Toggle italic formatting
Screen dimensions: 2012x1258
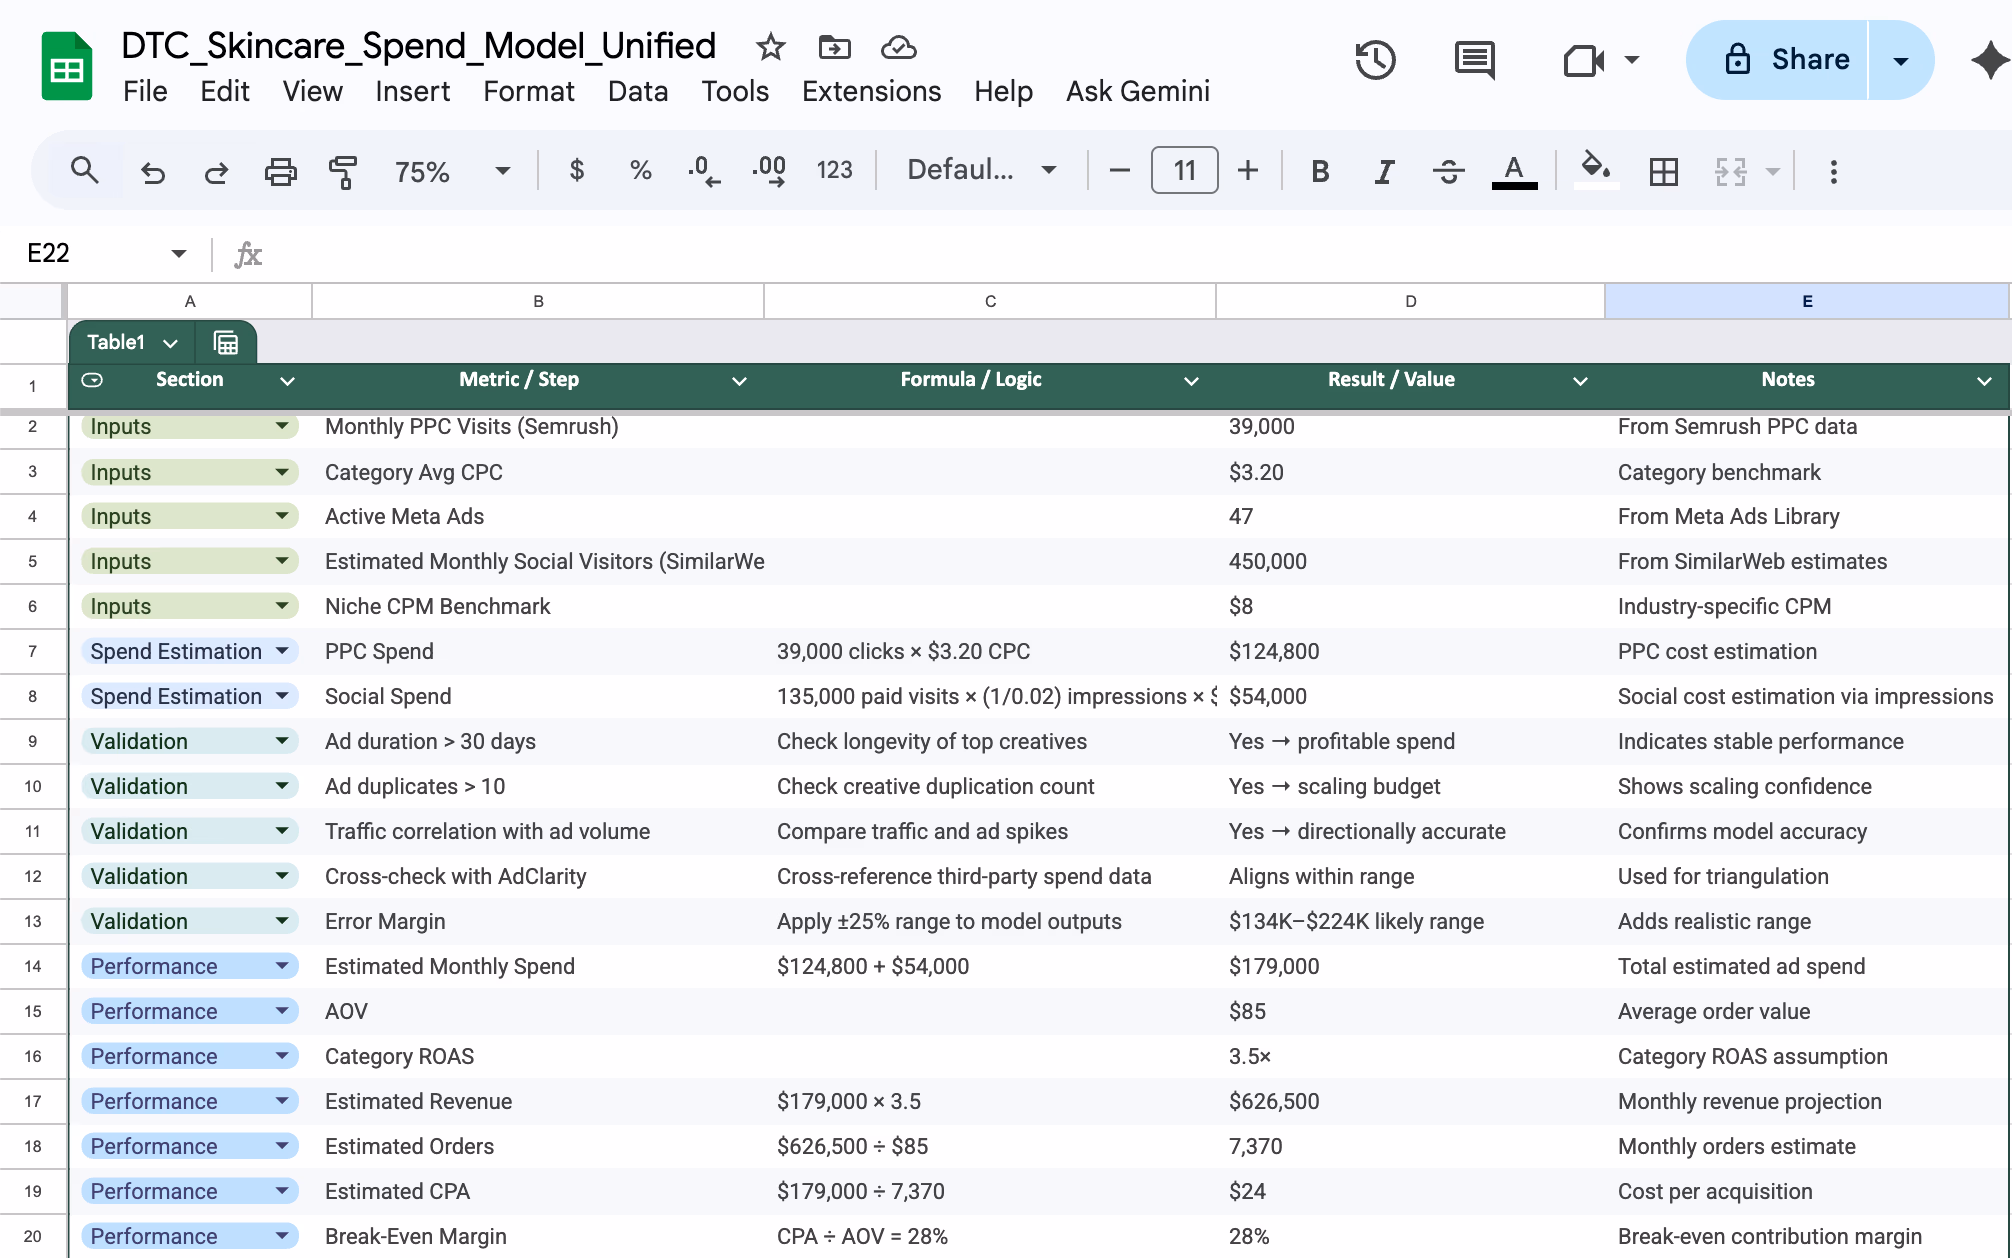pyautogui.click(x=1383, y=171)
